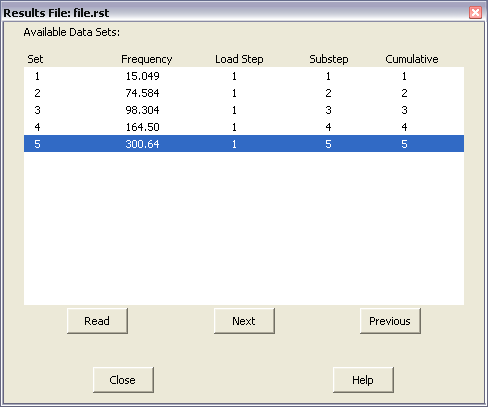Image resolution: width=488 pixels, height=407 pixels.
Task: Select data set 1 row
Action: (x=244, y=76)
